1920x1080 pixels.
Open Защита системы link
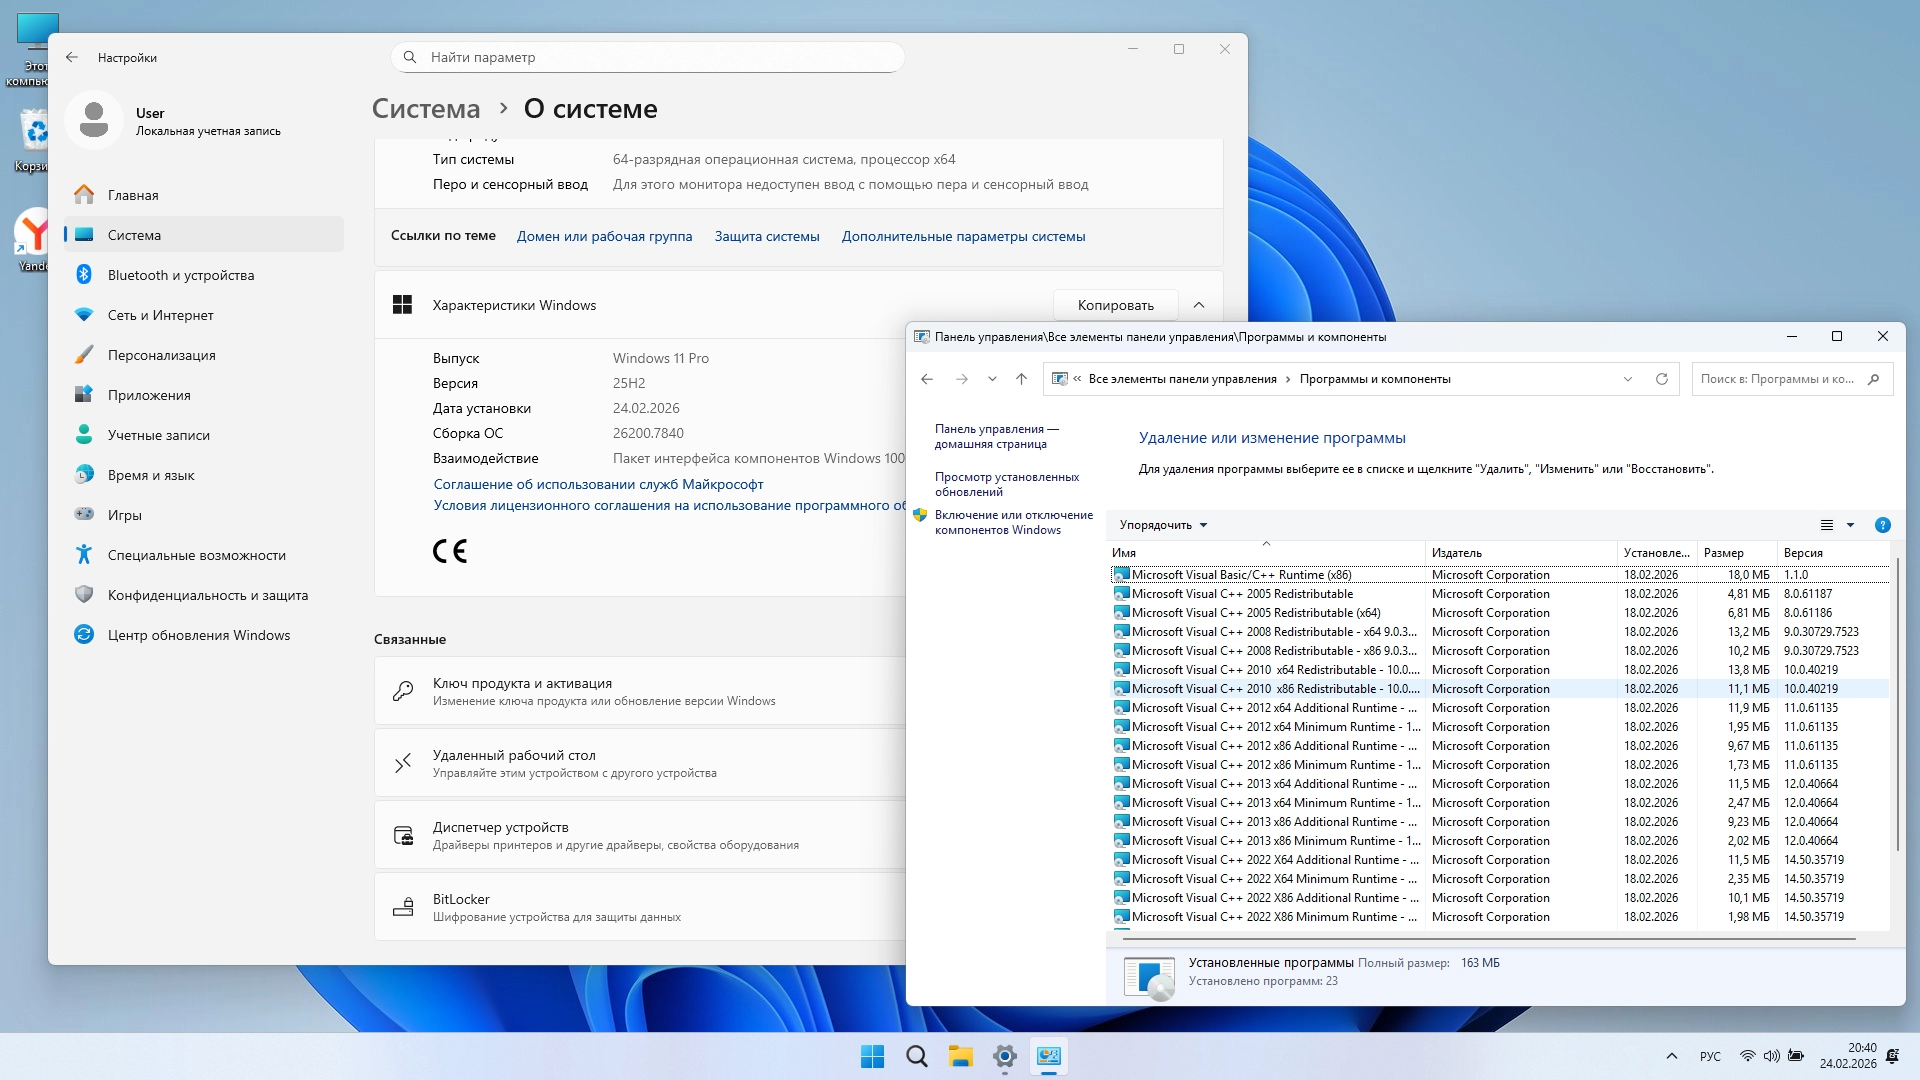pos(766,237)
